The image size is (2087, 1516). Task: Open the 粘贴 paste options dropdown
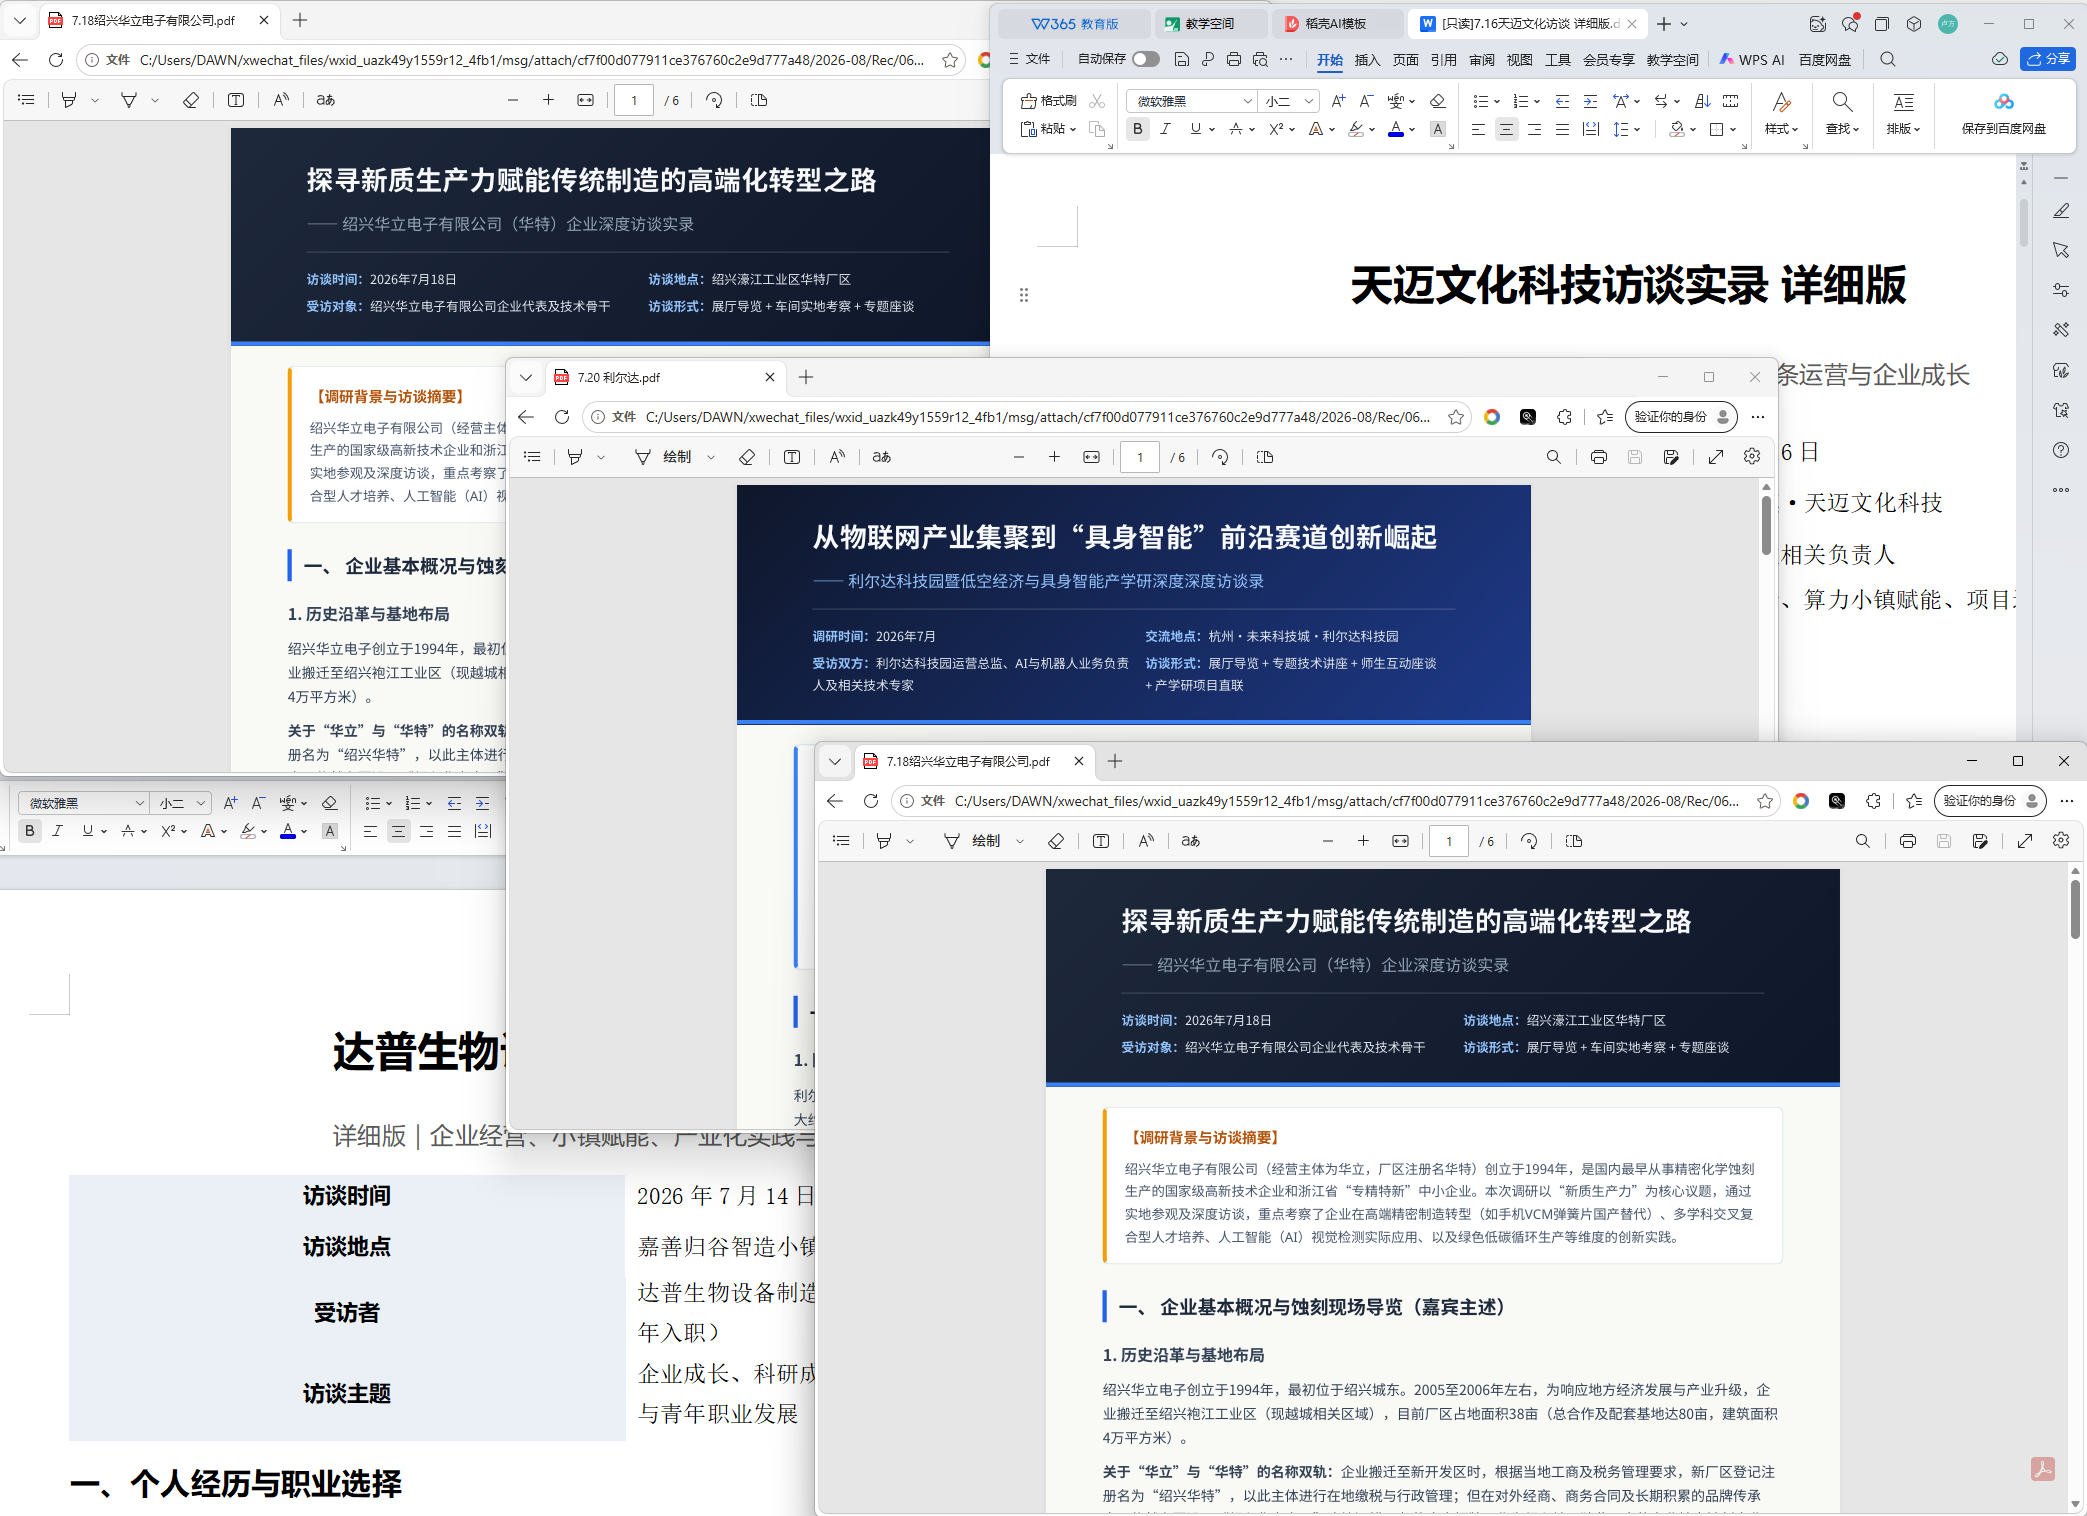pyautogui.click(x=1073, y=129)
